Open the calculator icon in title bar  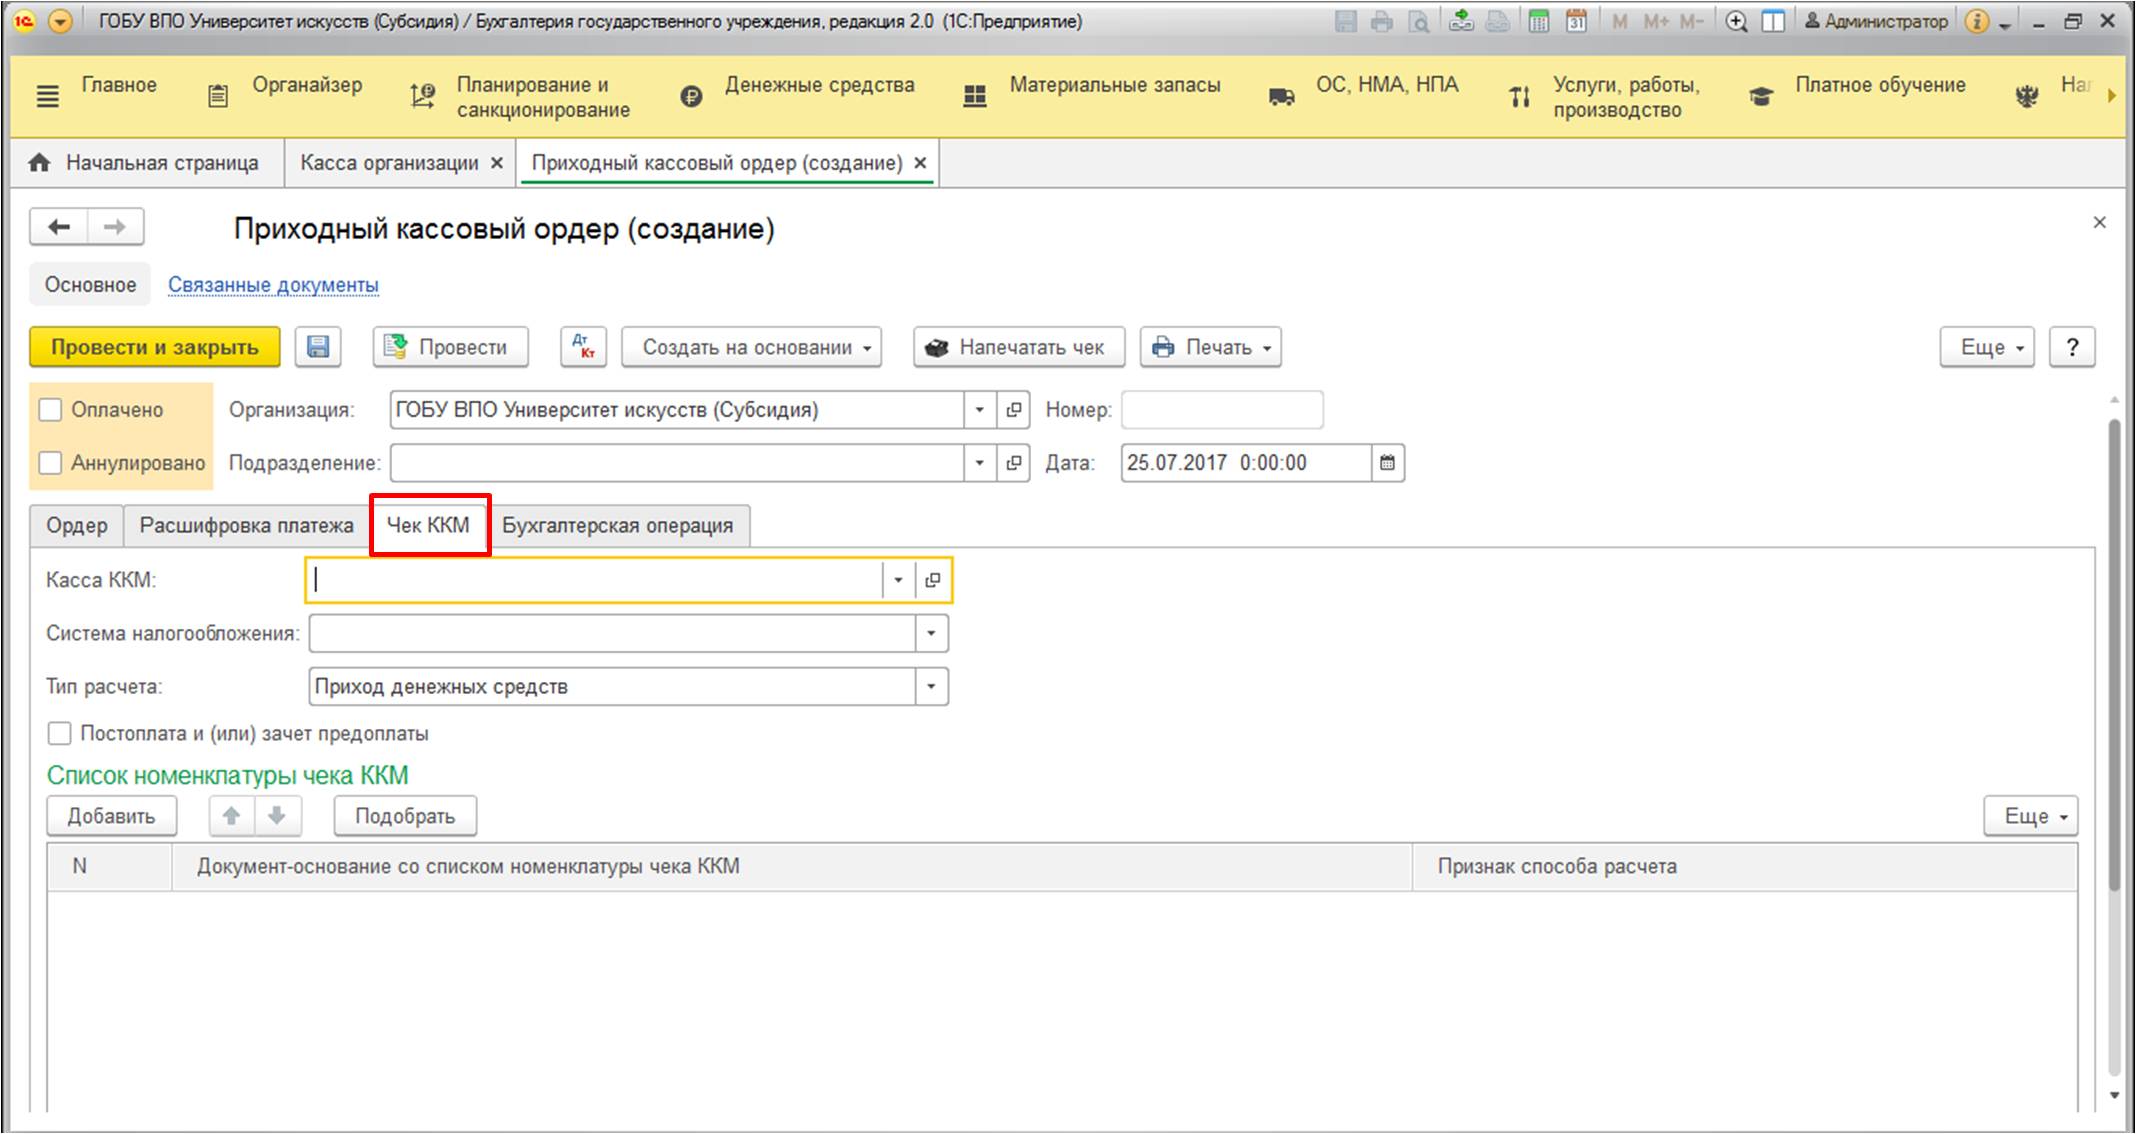tap(1539, 21)
